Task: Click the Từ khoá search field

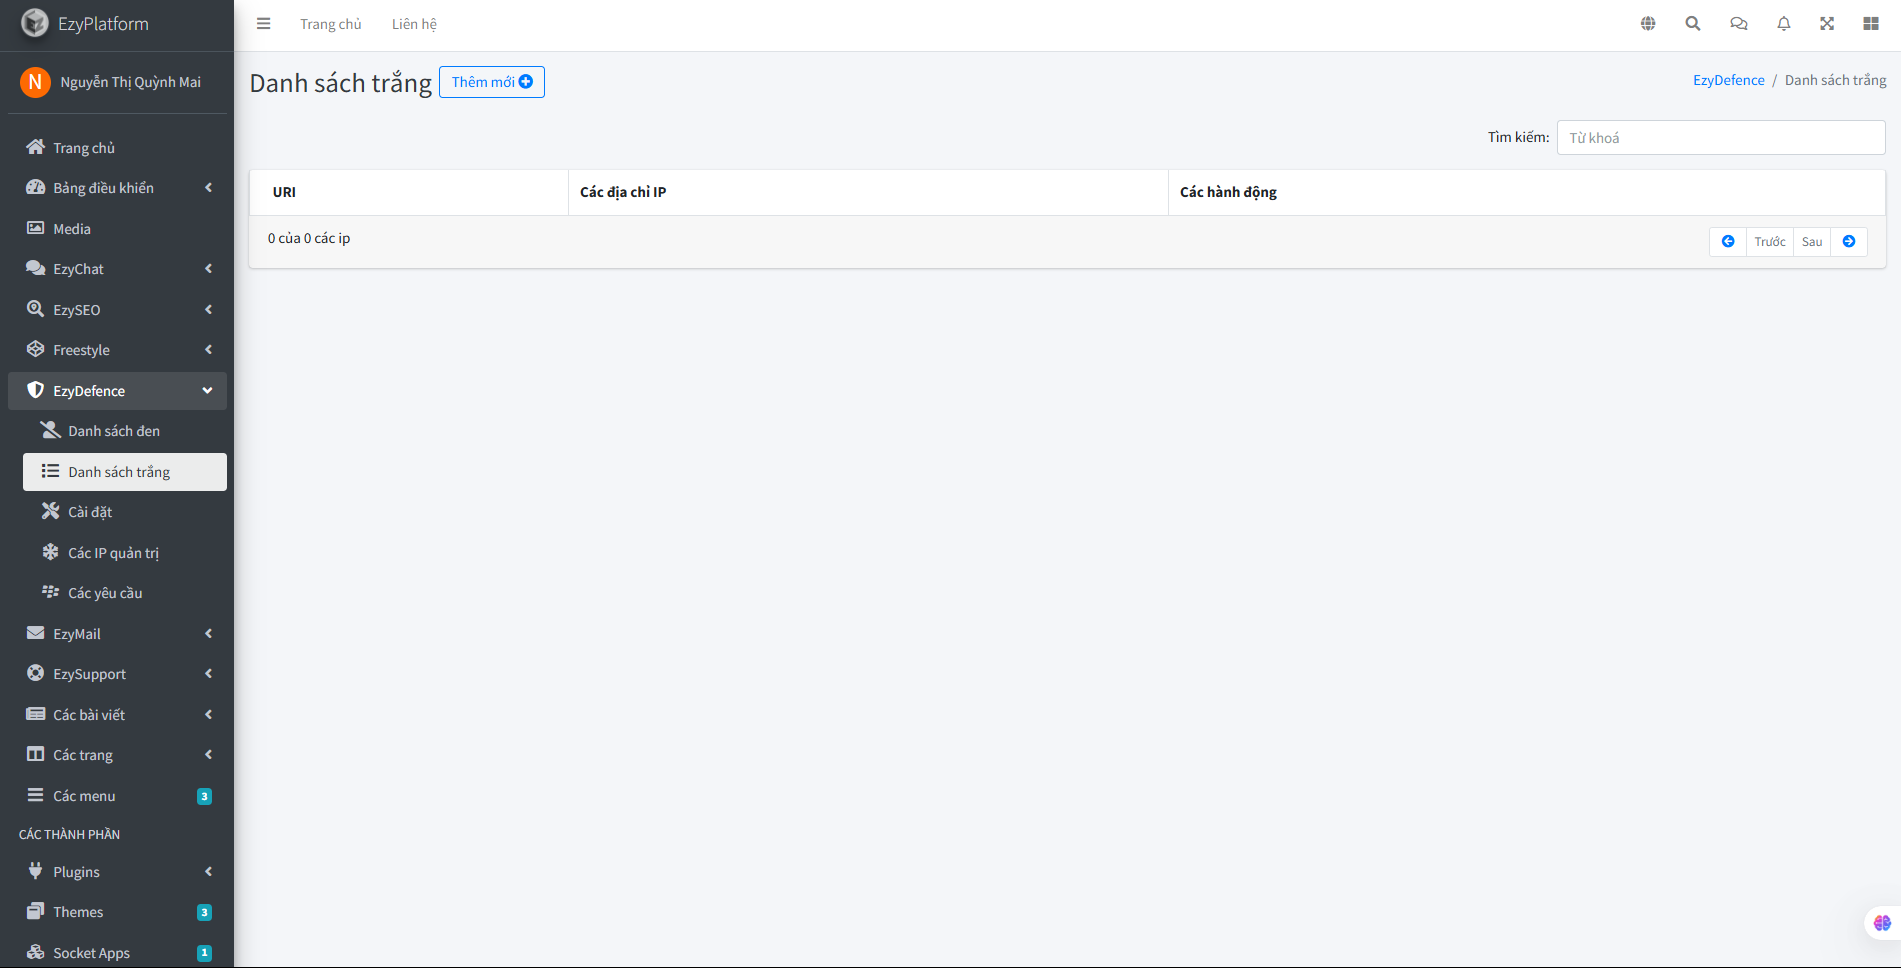Action: 1720,137
